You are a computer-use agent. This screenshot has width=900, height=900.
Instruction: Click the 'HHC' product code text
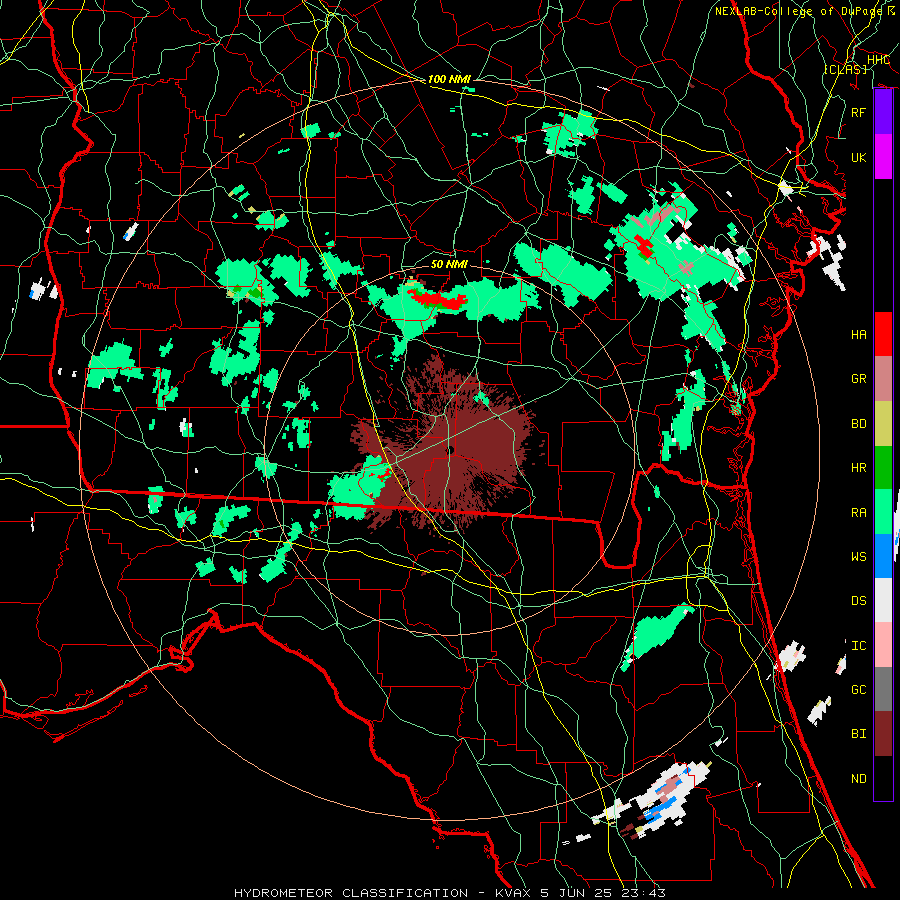(878, 60)
